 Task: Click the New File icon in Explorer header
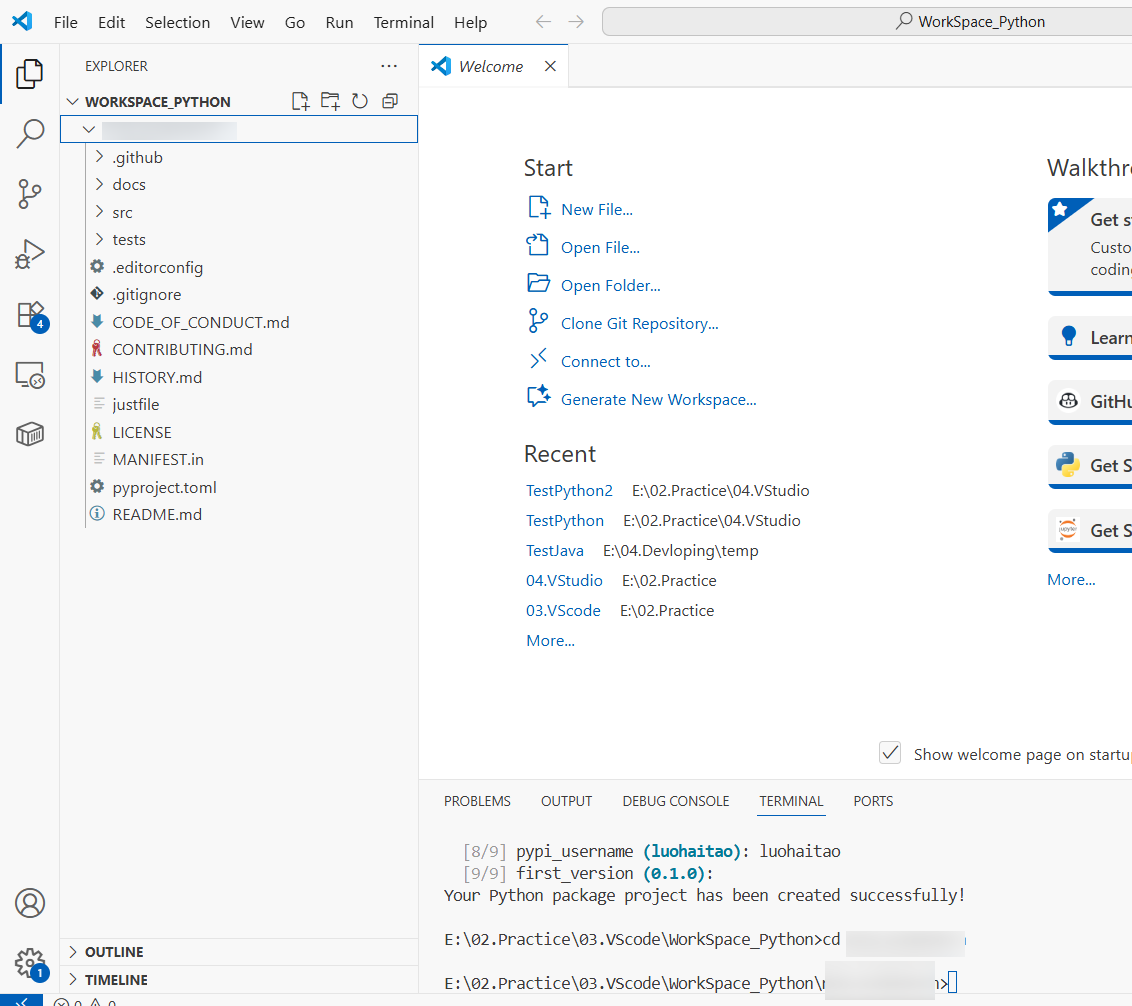pyautogui.click(x=300, y=101)
